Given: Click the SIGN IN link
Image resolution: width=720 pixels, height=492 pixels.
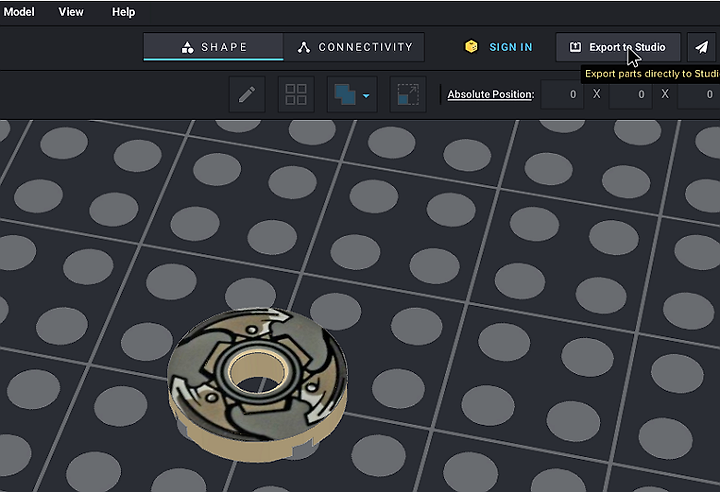Looking at the screenshot, I should click(511, 47).
